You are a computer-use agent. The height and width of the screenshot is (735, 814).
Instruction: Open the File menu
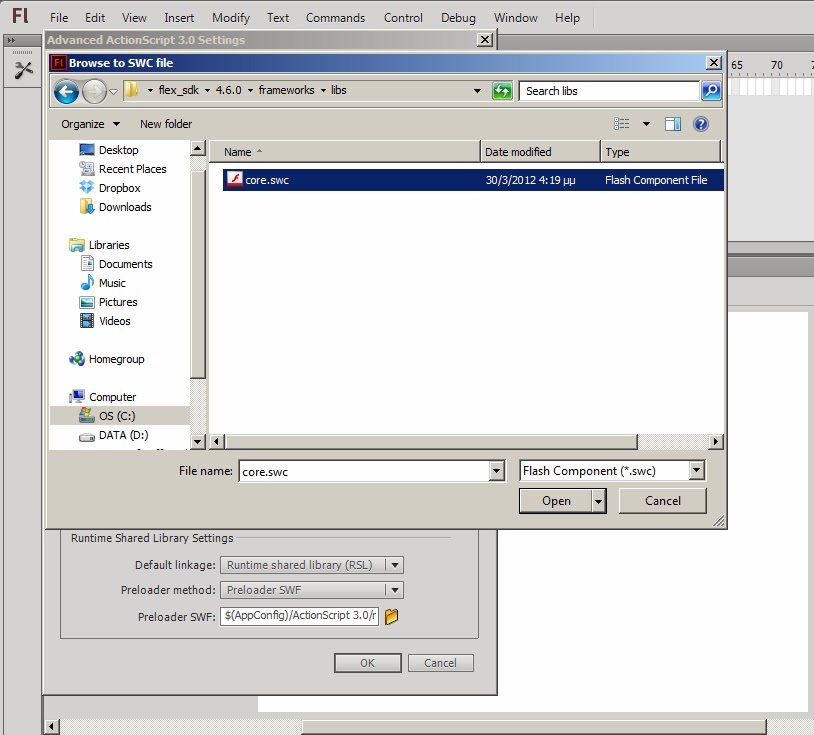(x=59, y=18)
